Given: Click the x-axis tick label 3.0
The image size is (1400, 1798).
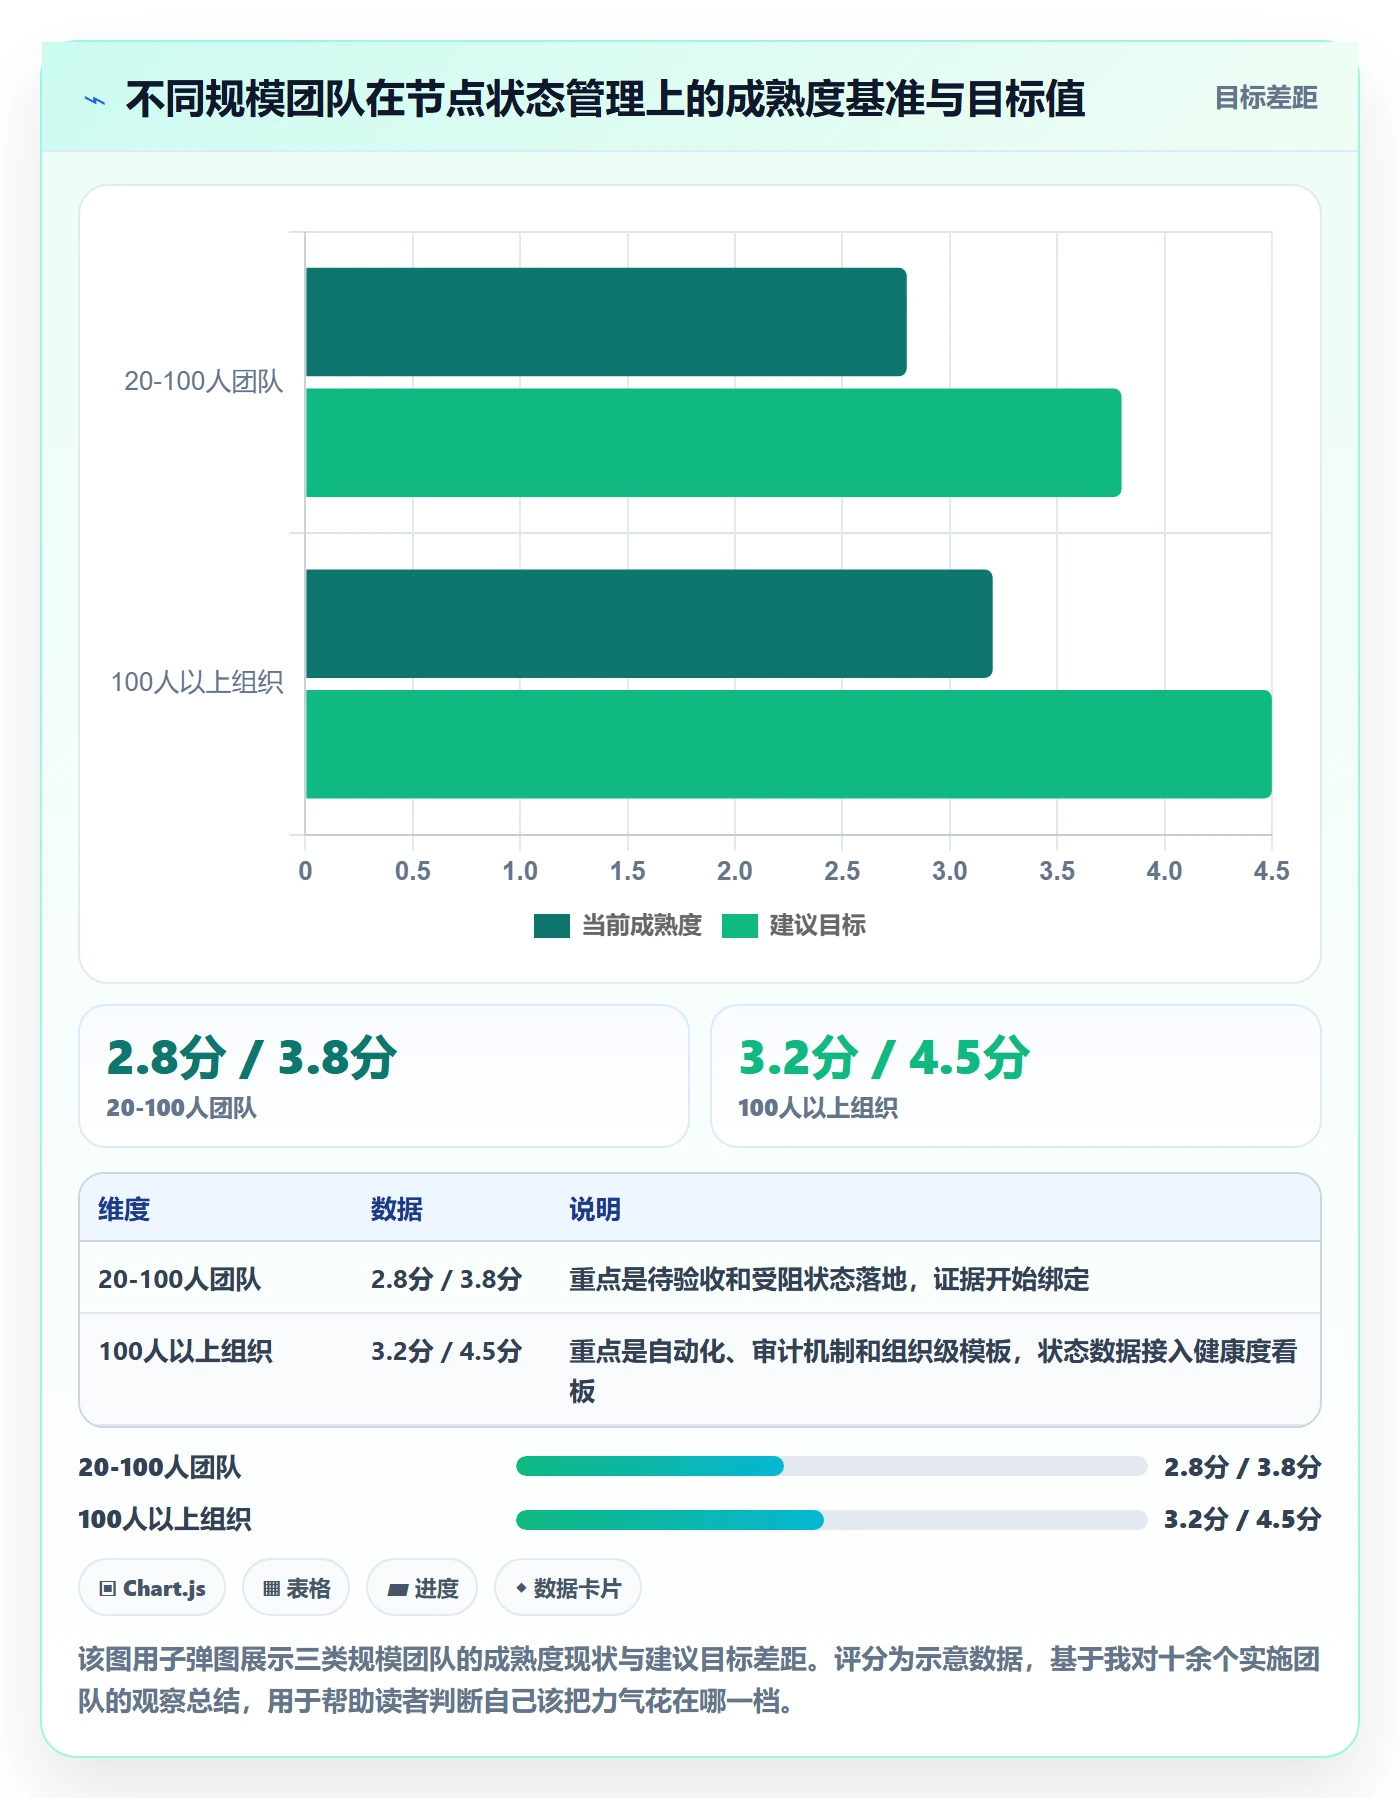Looking at the screenshot, I should (950, 871).
